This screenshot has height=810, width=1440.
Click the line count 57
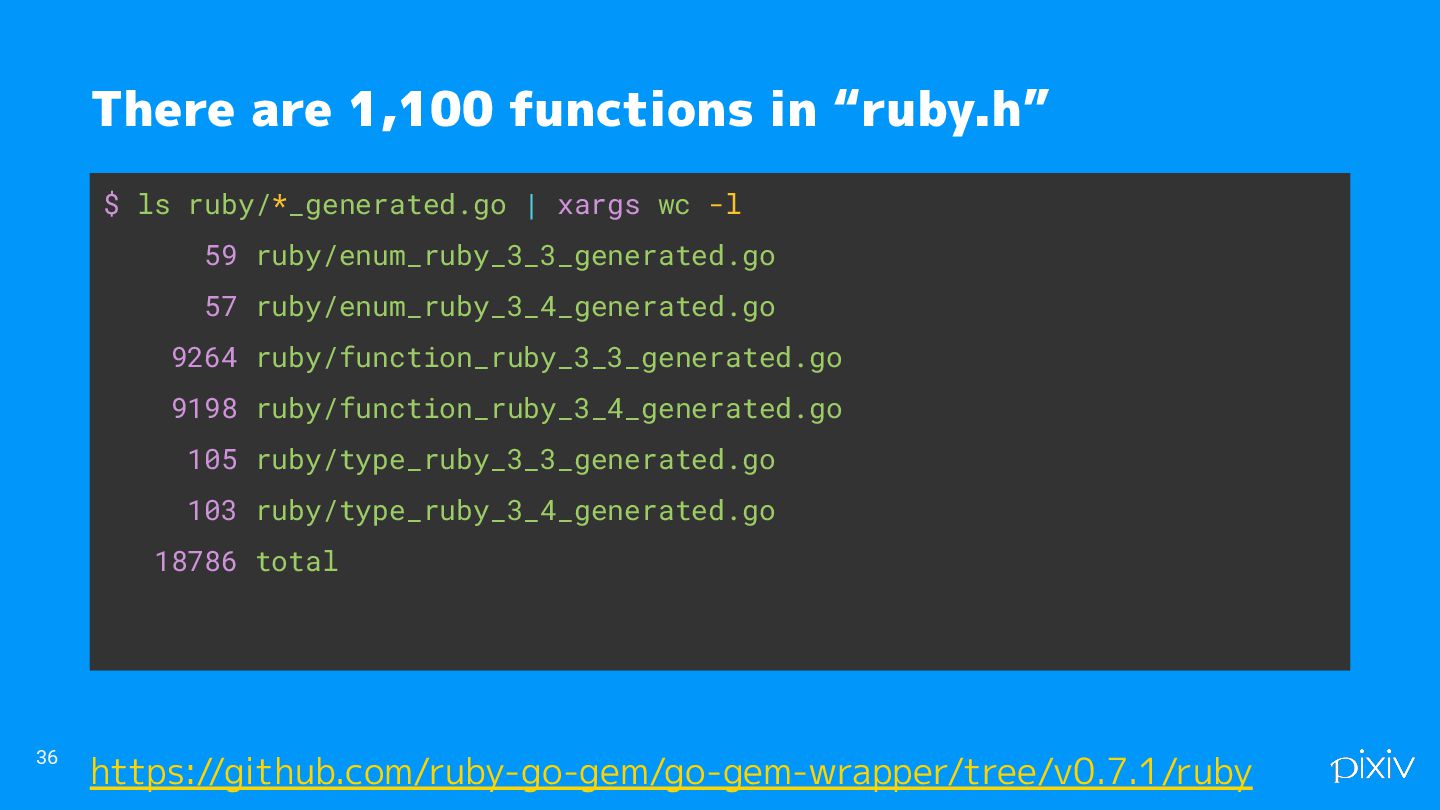(x=221, y=307)
